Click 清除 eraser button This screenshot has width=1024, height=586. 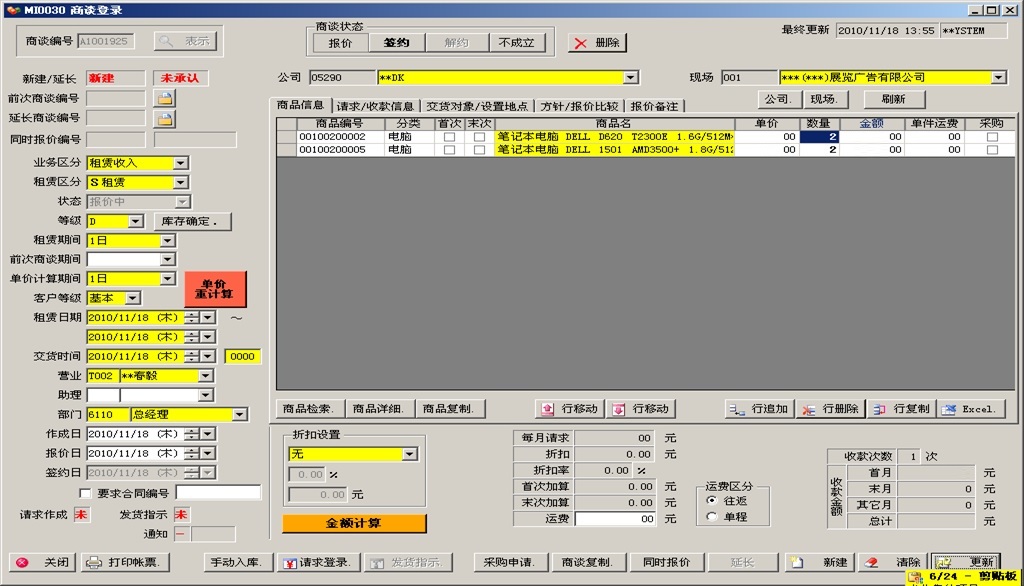coord(892,562)
